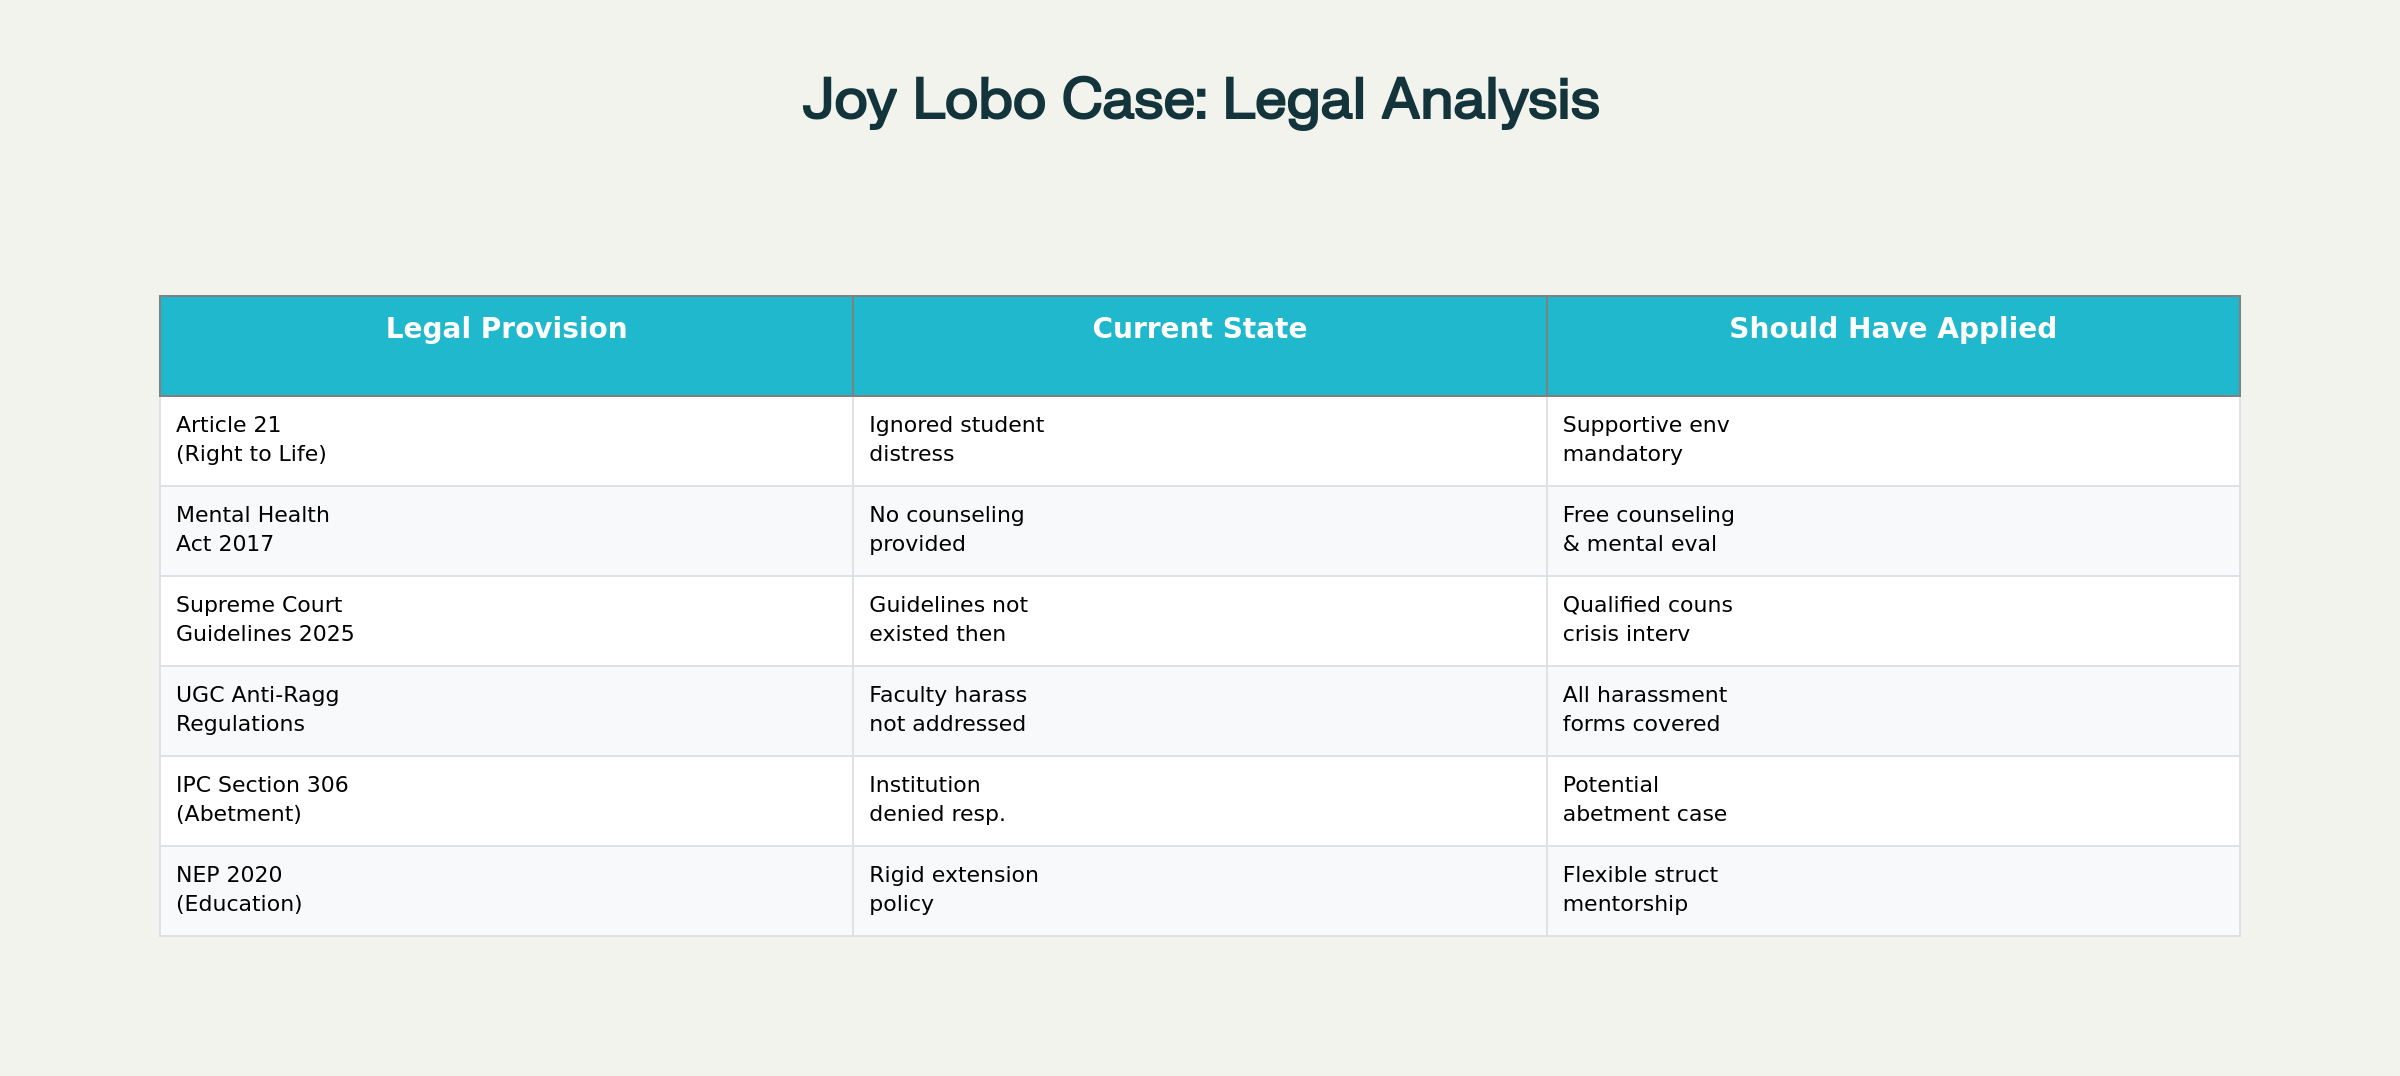The height and width of the screenshot is (1076, 2400).
Task: Click the 'Qualified couns crisis interv' cell
Action: point(1647,620)
